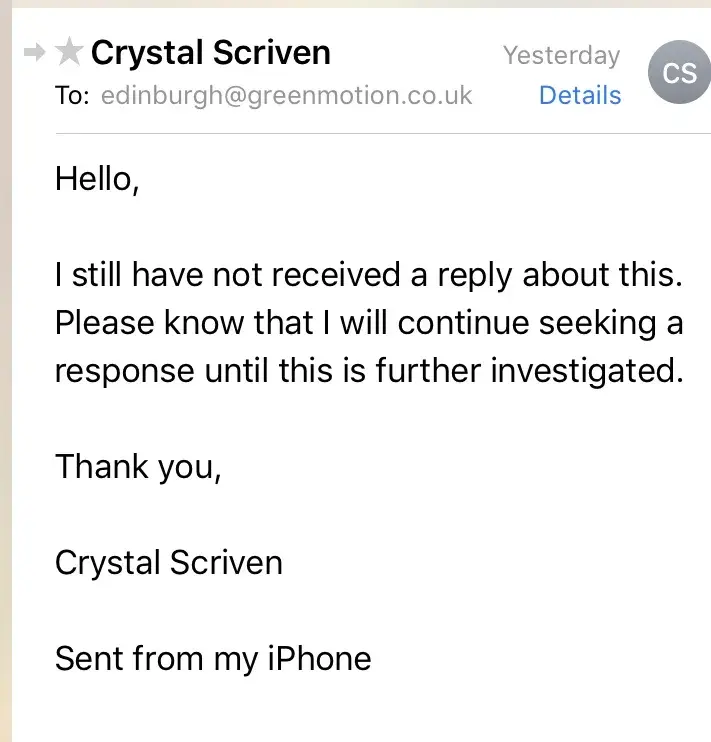The width and height of the screenshot is (711, 742).
Task: Tap the line starting "Please know that"
Action: (368, 323)
